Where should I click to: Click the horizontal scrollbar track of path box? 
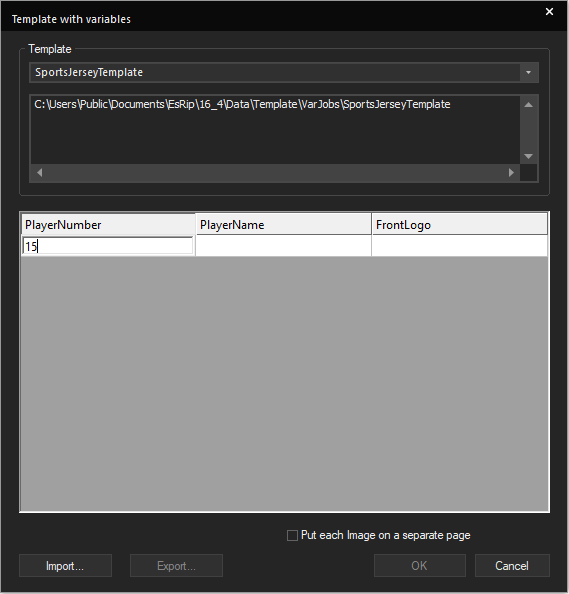[275, 173]
